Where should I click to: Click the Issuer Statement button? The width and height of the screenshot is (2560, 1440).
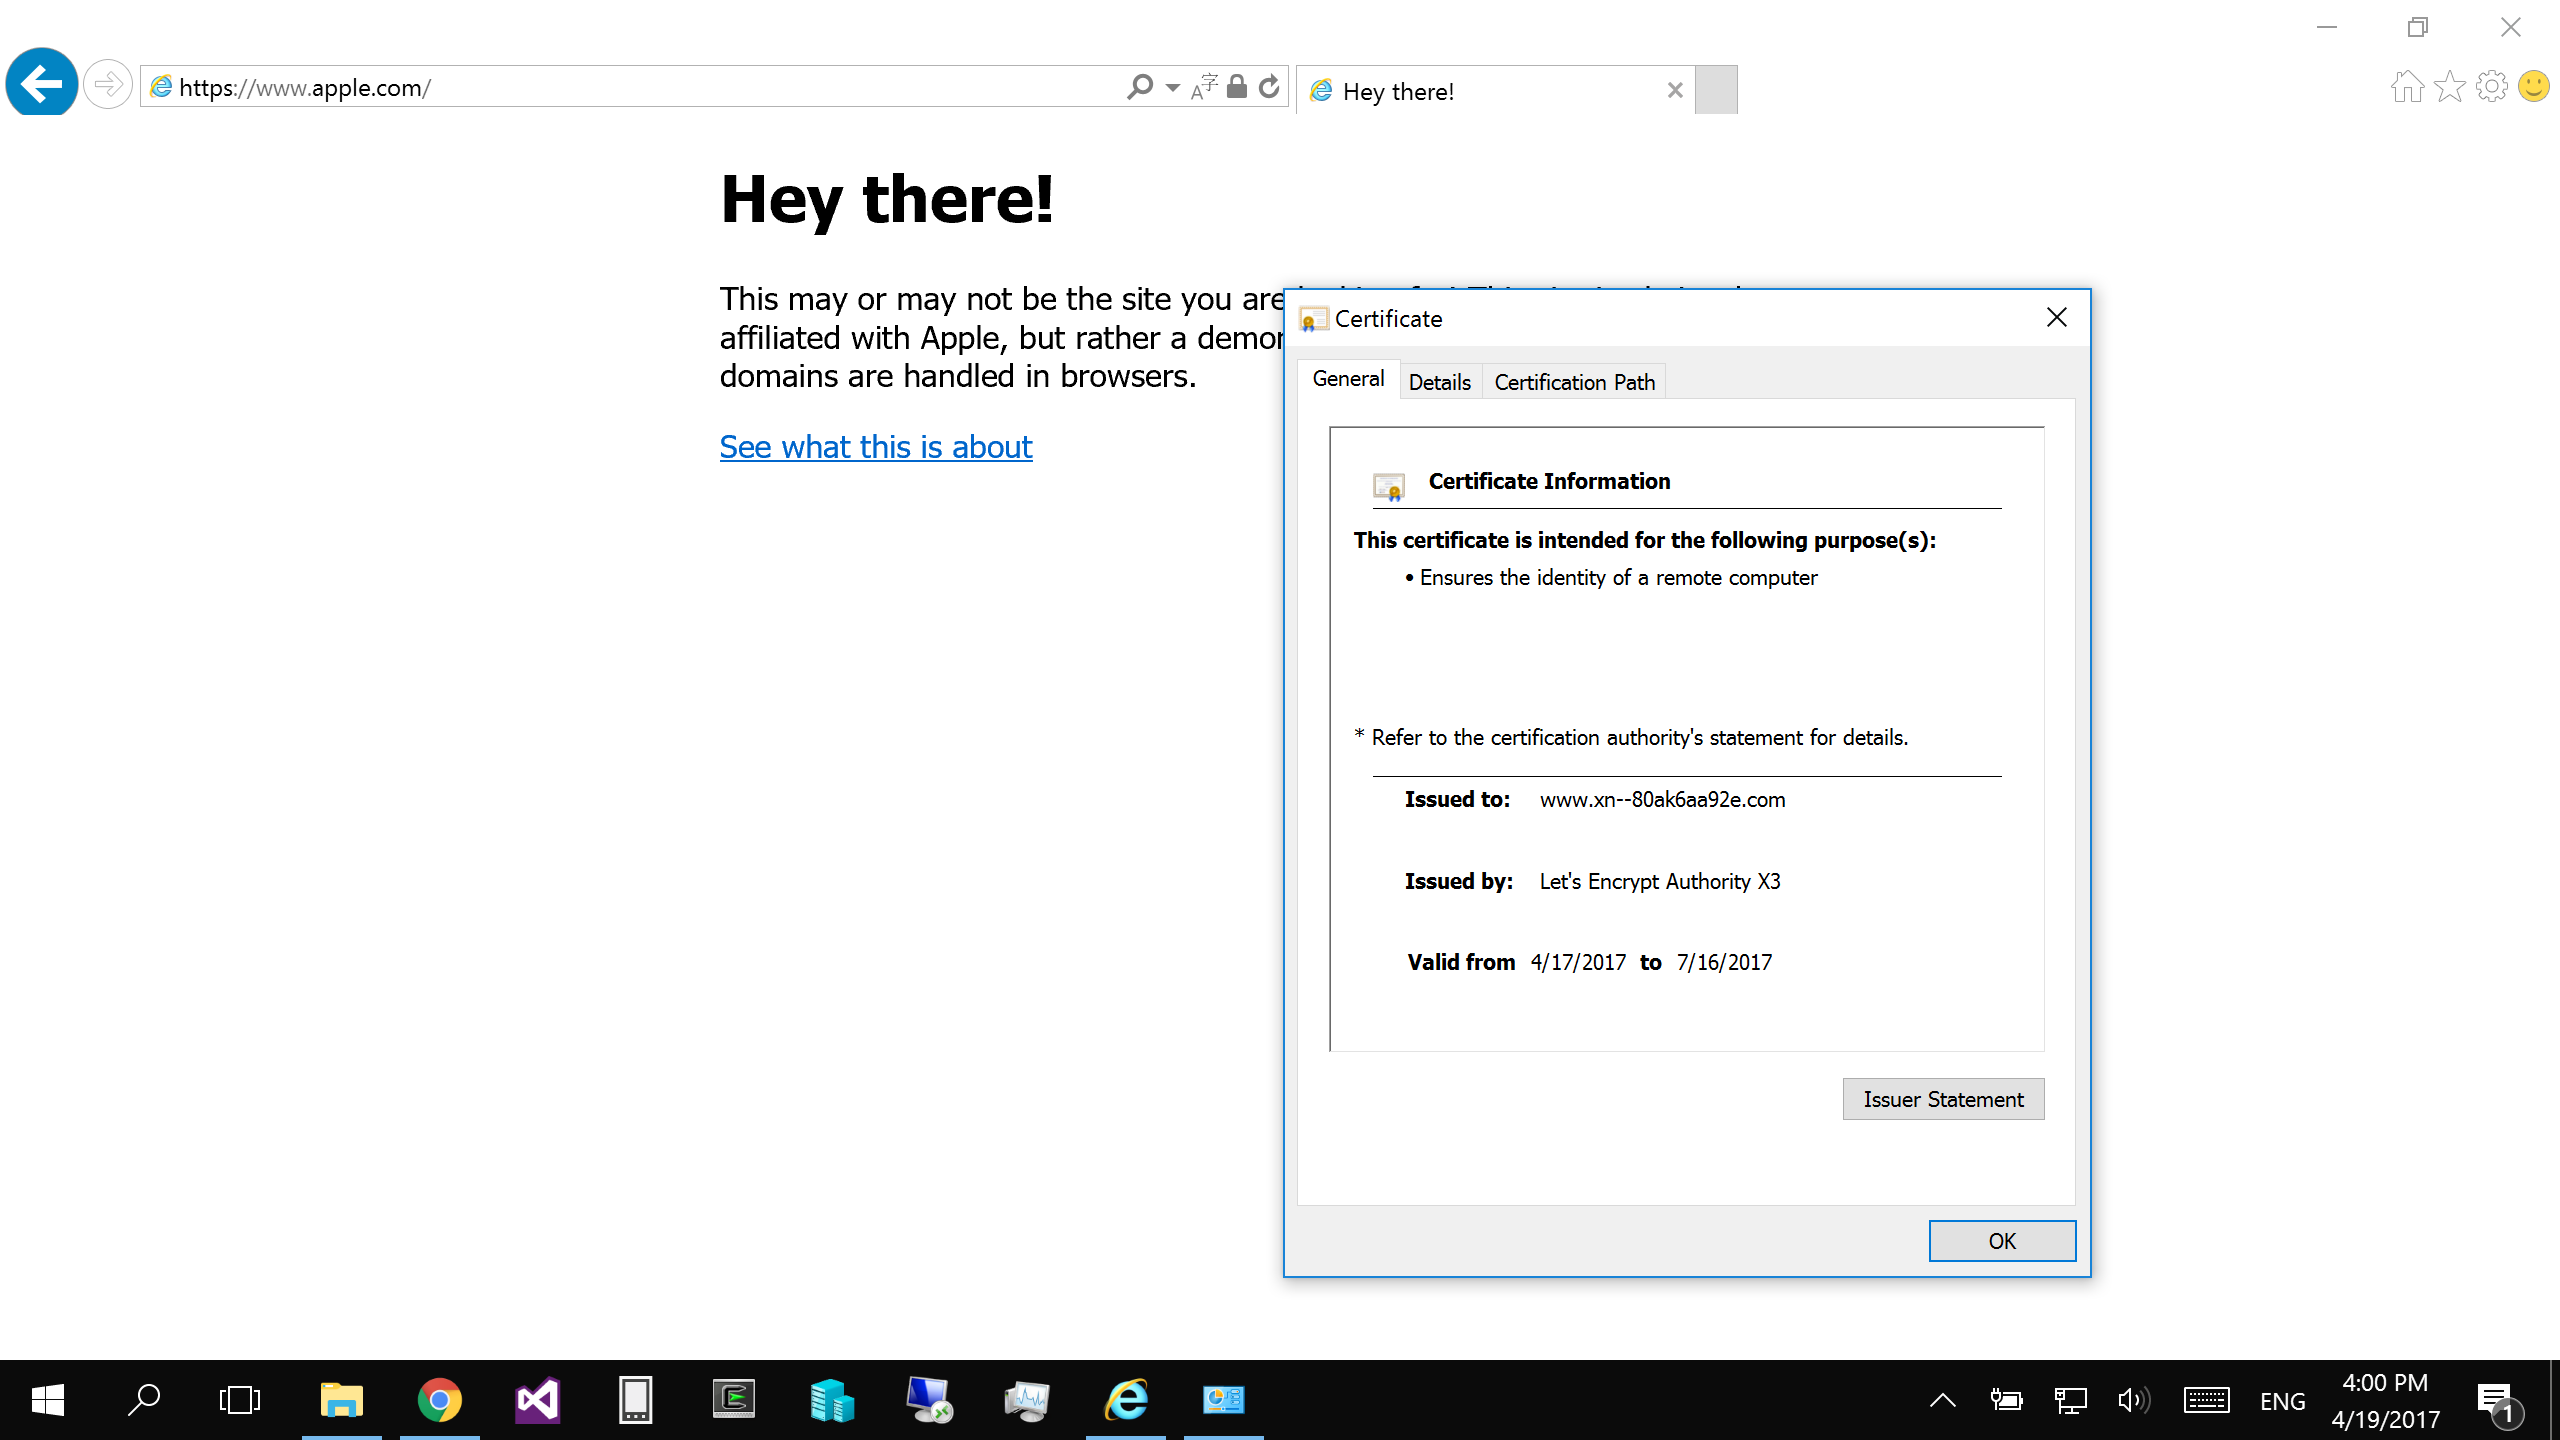tap(1943, 1099)
